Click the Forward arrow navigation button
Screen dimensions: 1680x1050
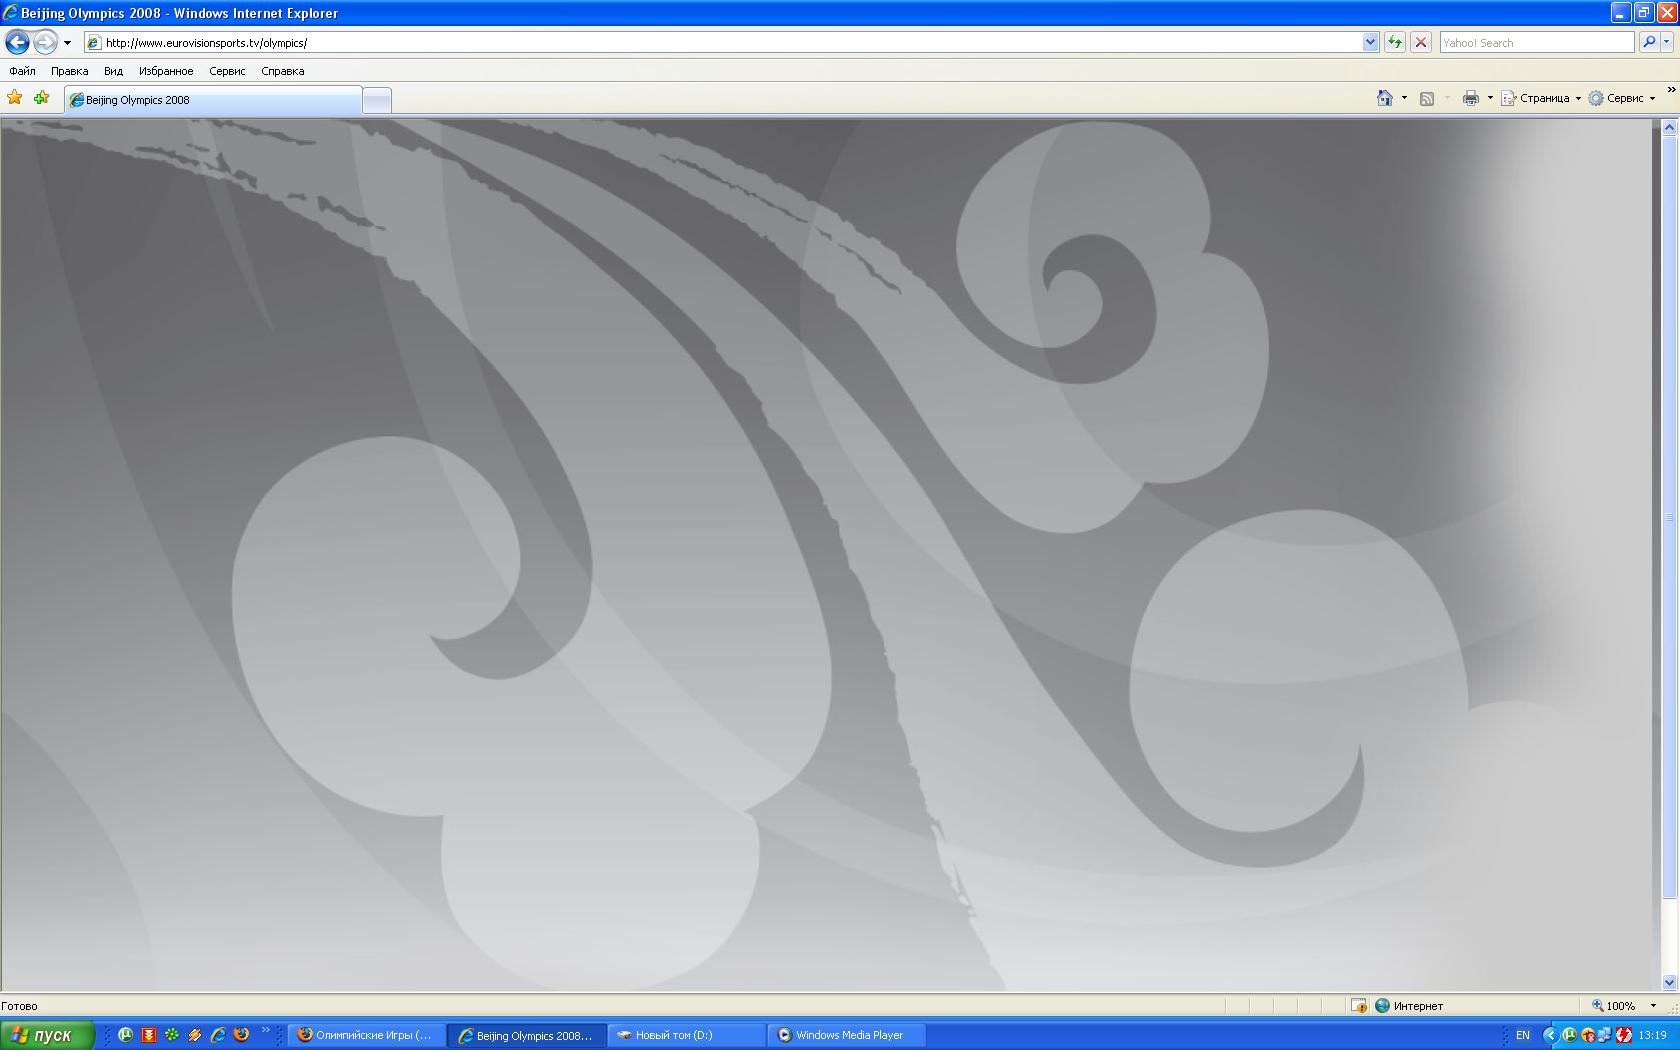45,42
